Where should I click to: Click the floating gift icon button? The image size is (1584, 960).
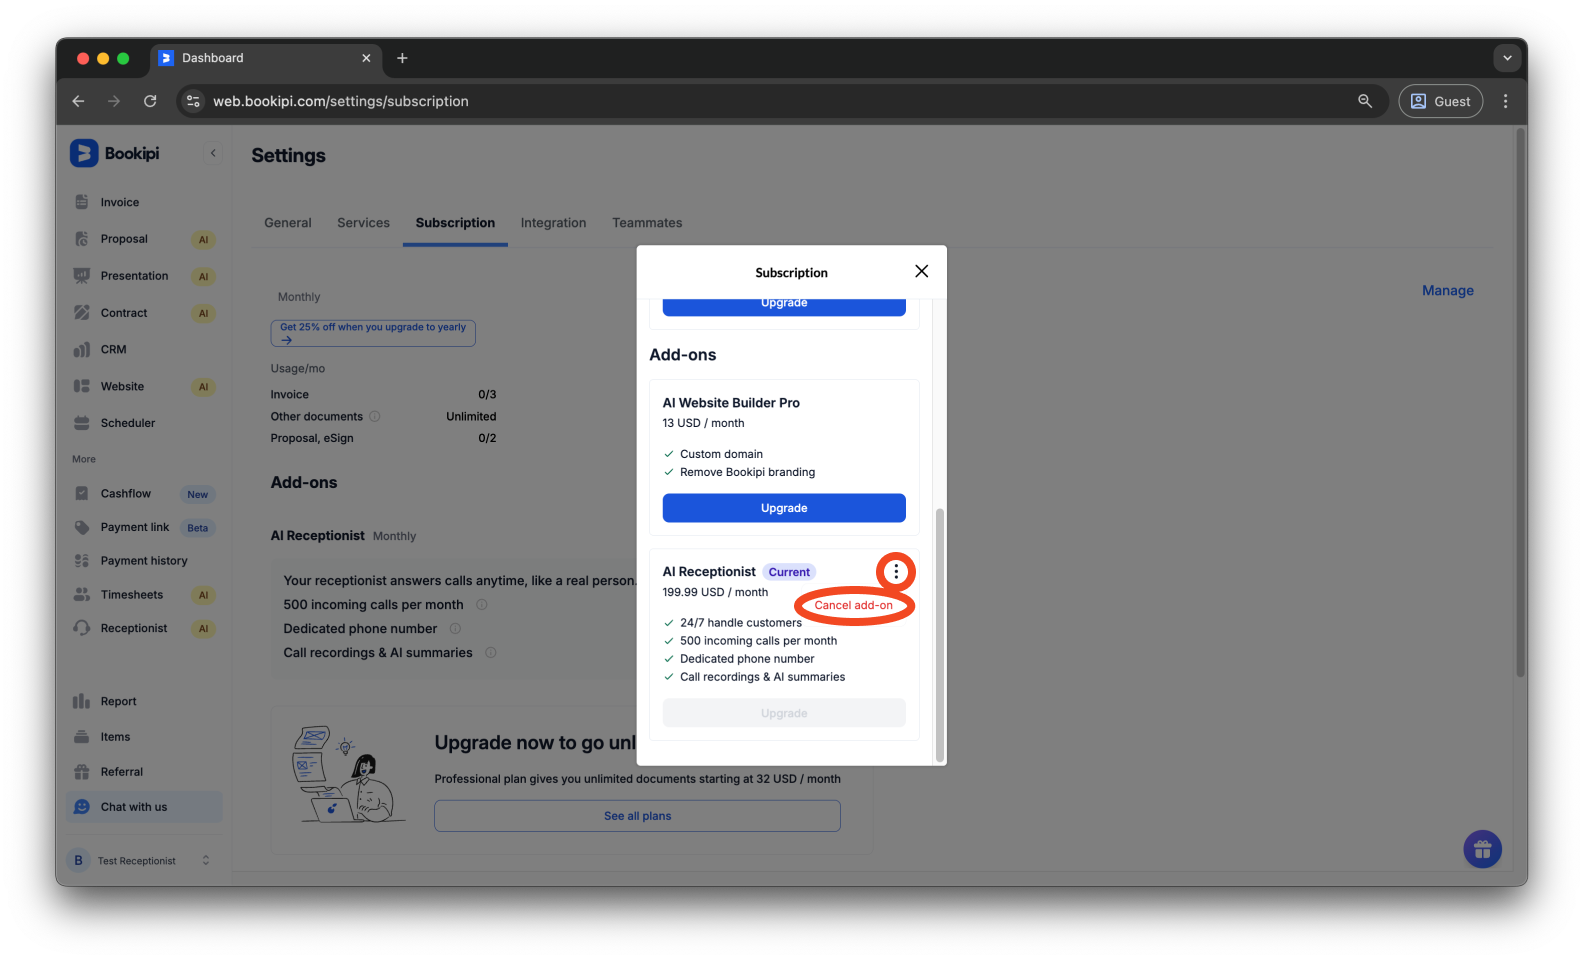1482,850
